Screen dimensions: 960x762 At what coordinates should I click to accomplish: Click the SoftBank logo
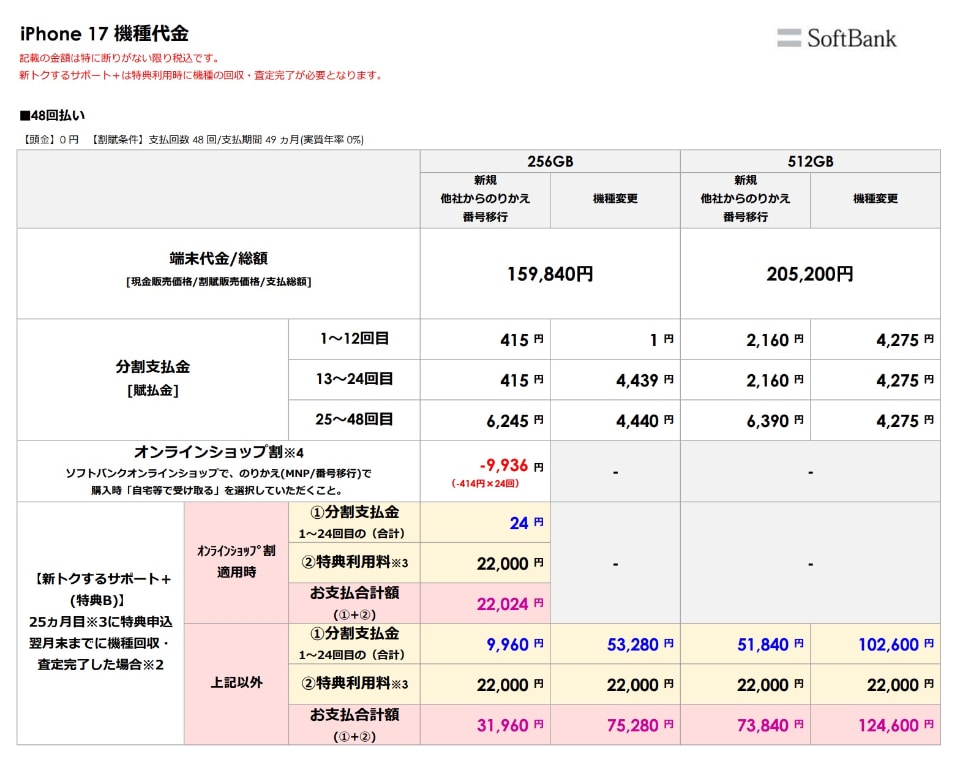[x=836, y=38]
